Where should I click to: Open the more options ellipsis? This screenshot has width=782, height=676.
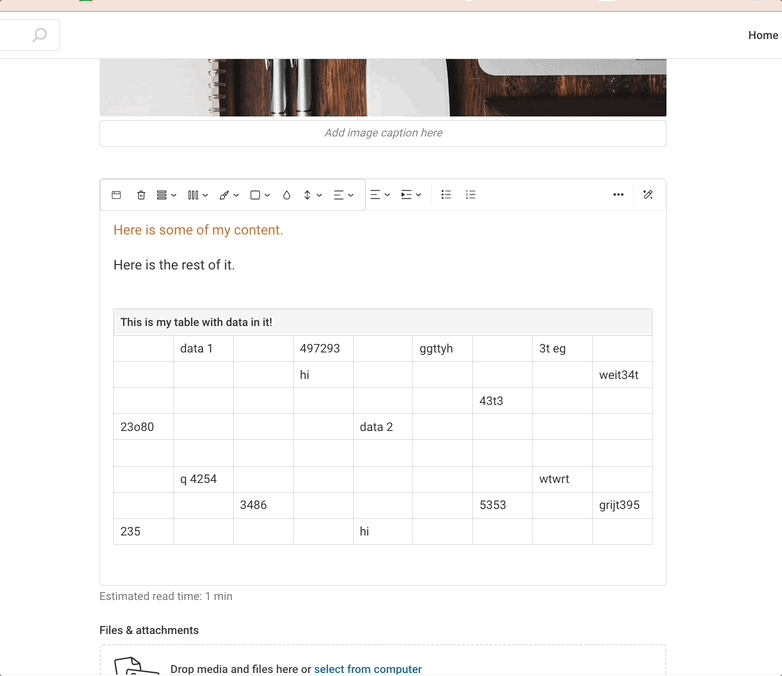click(x=618, y=195)
